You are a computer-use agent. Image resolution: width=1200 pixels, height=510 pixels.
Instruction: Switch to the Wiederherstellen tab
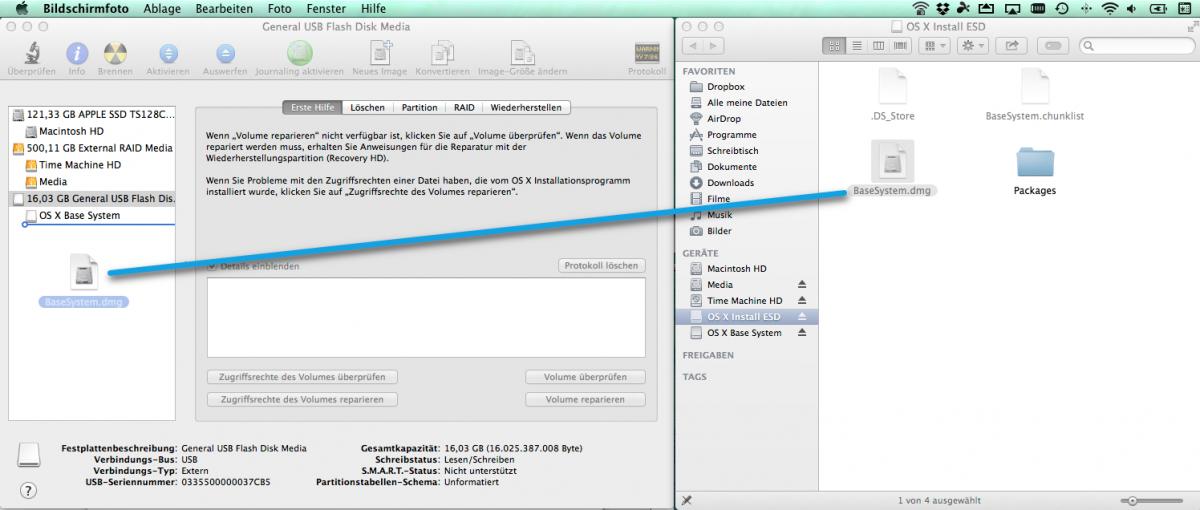click(x=526, y=107)
